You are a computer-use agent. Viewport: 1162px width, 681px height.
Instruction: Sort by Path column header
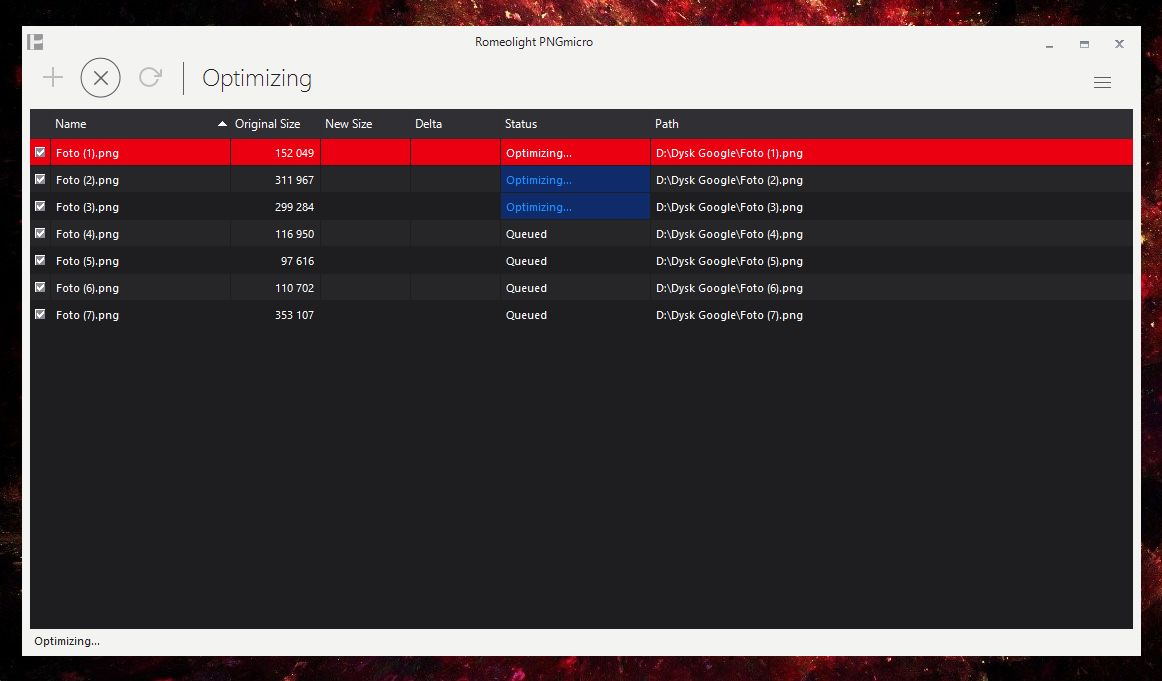[667, 124]
